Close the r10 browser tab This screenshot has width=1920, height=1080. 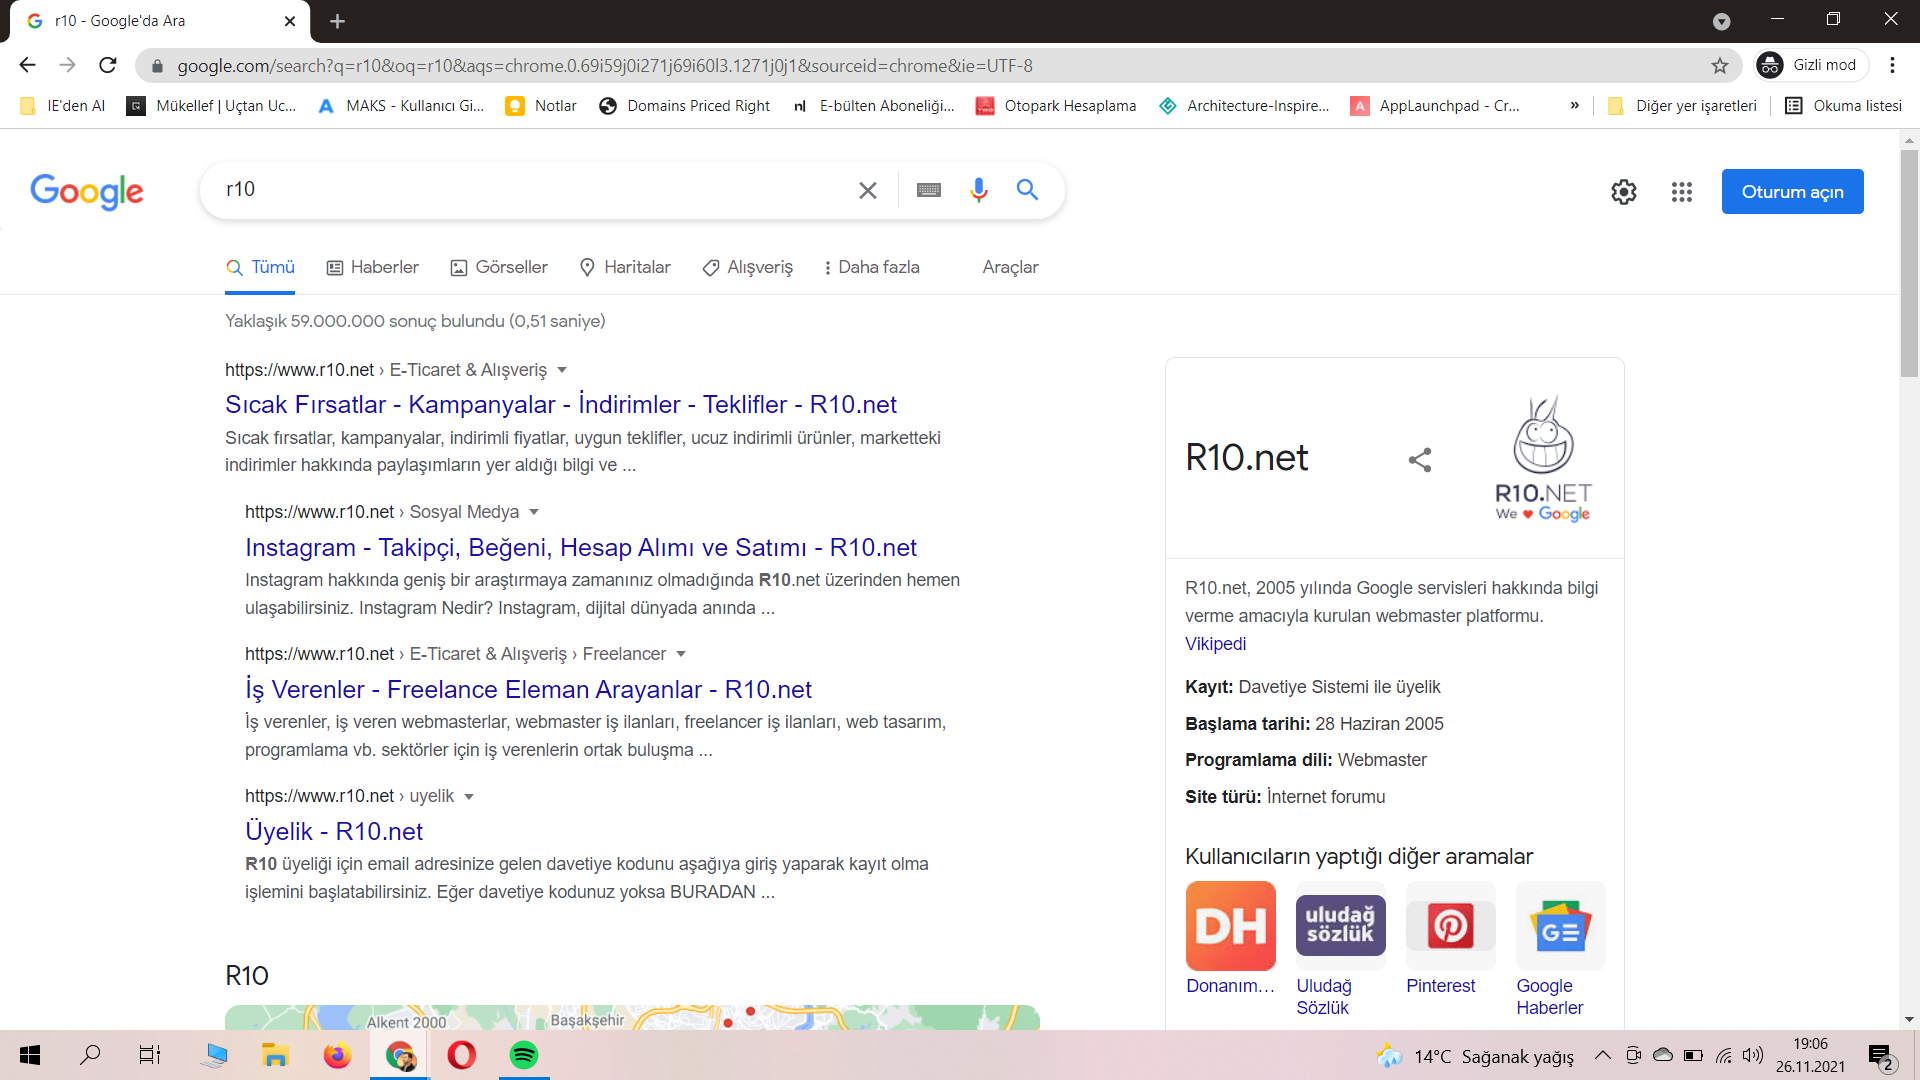pyautogui.click(x=290, y=21)
